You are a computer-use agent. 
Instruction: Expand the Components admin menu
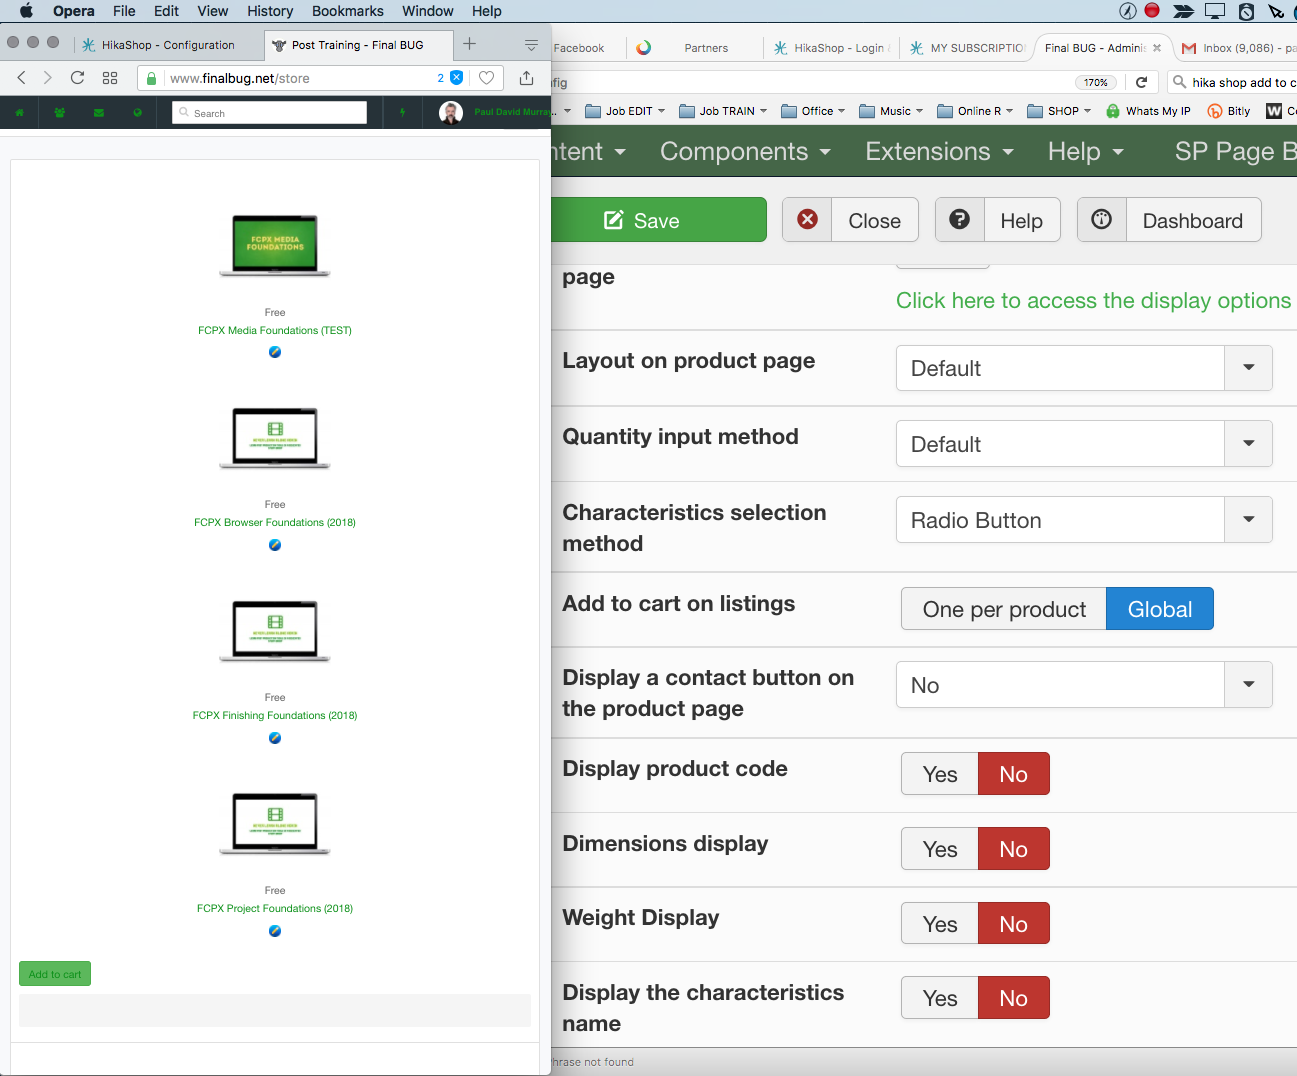coord(745,151)
